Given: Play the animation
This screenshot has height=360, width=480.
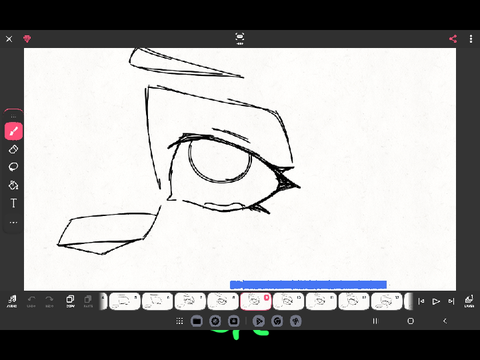Looking at the screenshot, I should pos(436,301).
